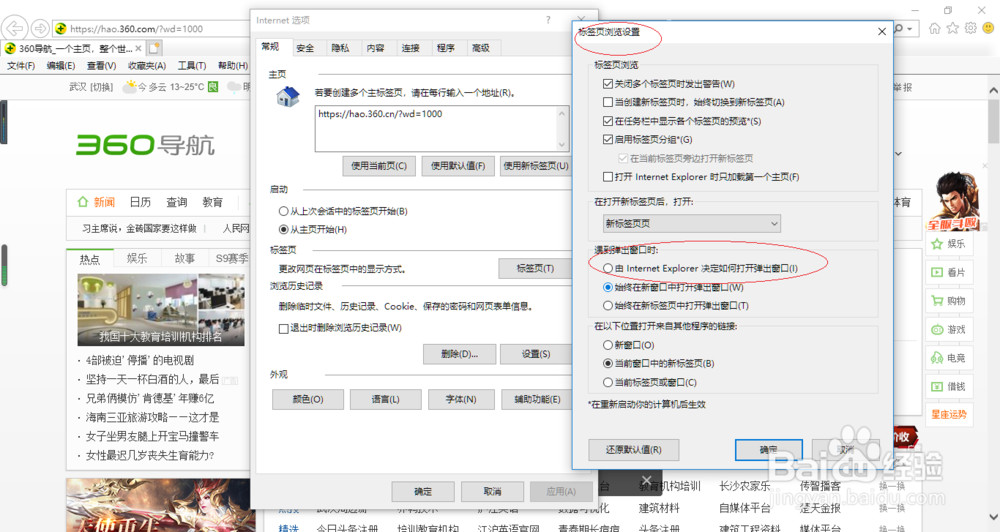This screenshot has height=532, width=1000.
Task: Click the browser forward arrow button
Action: (x=40, y=29)
